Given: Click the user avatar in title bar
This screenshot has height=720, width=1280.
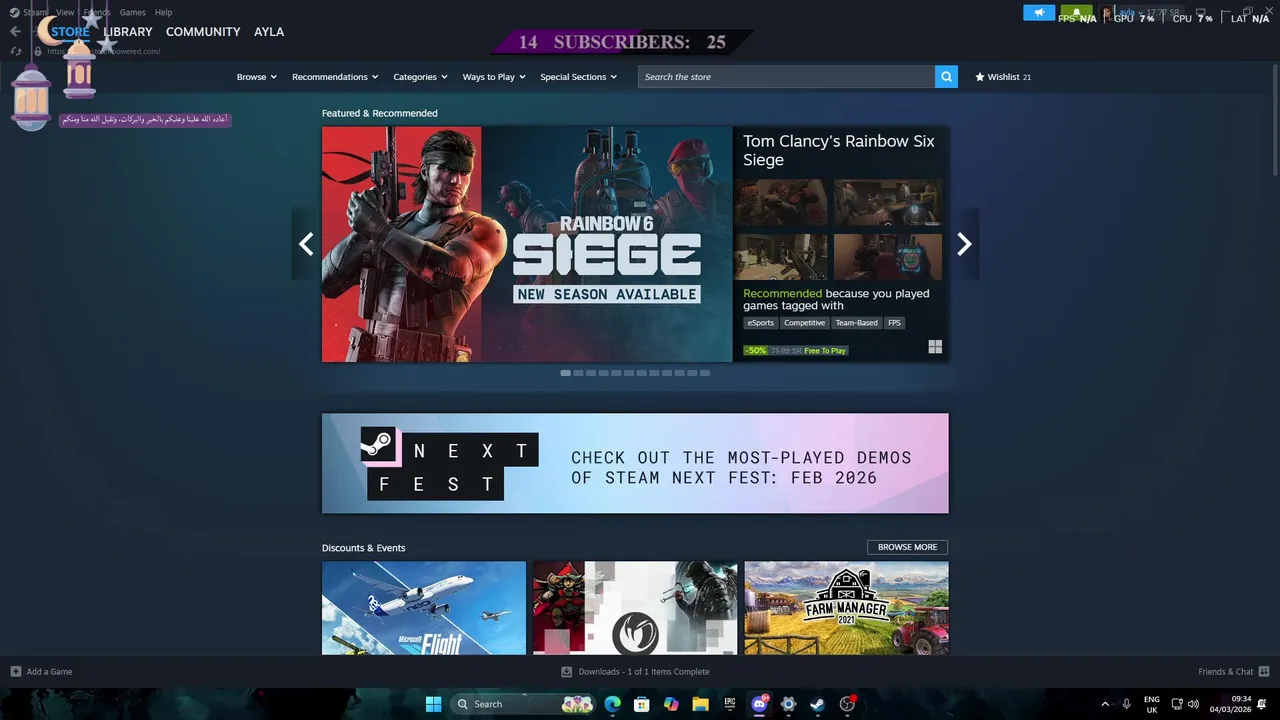Looking at the screenshot, I should tap(1106, 13).
